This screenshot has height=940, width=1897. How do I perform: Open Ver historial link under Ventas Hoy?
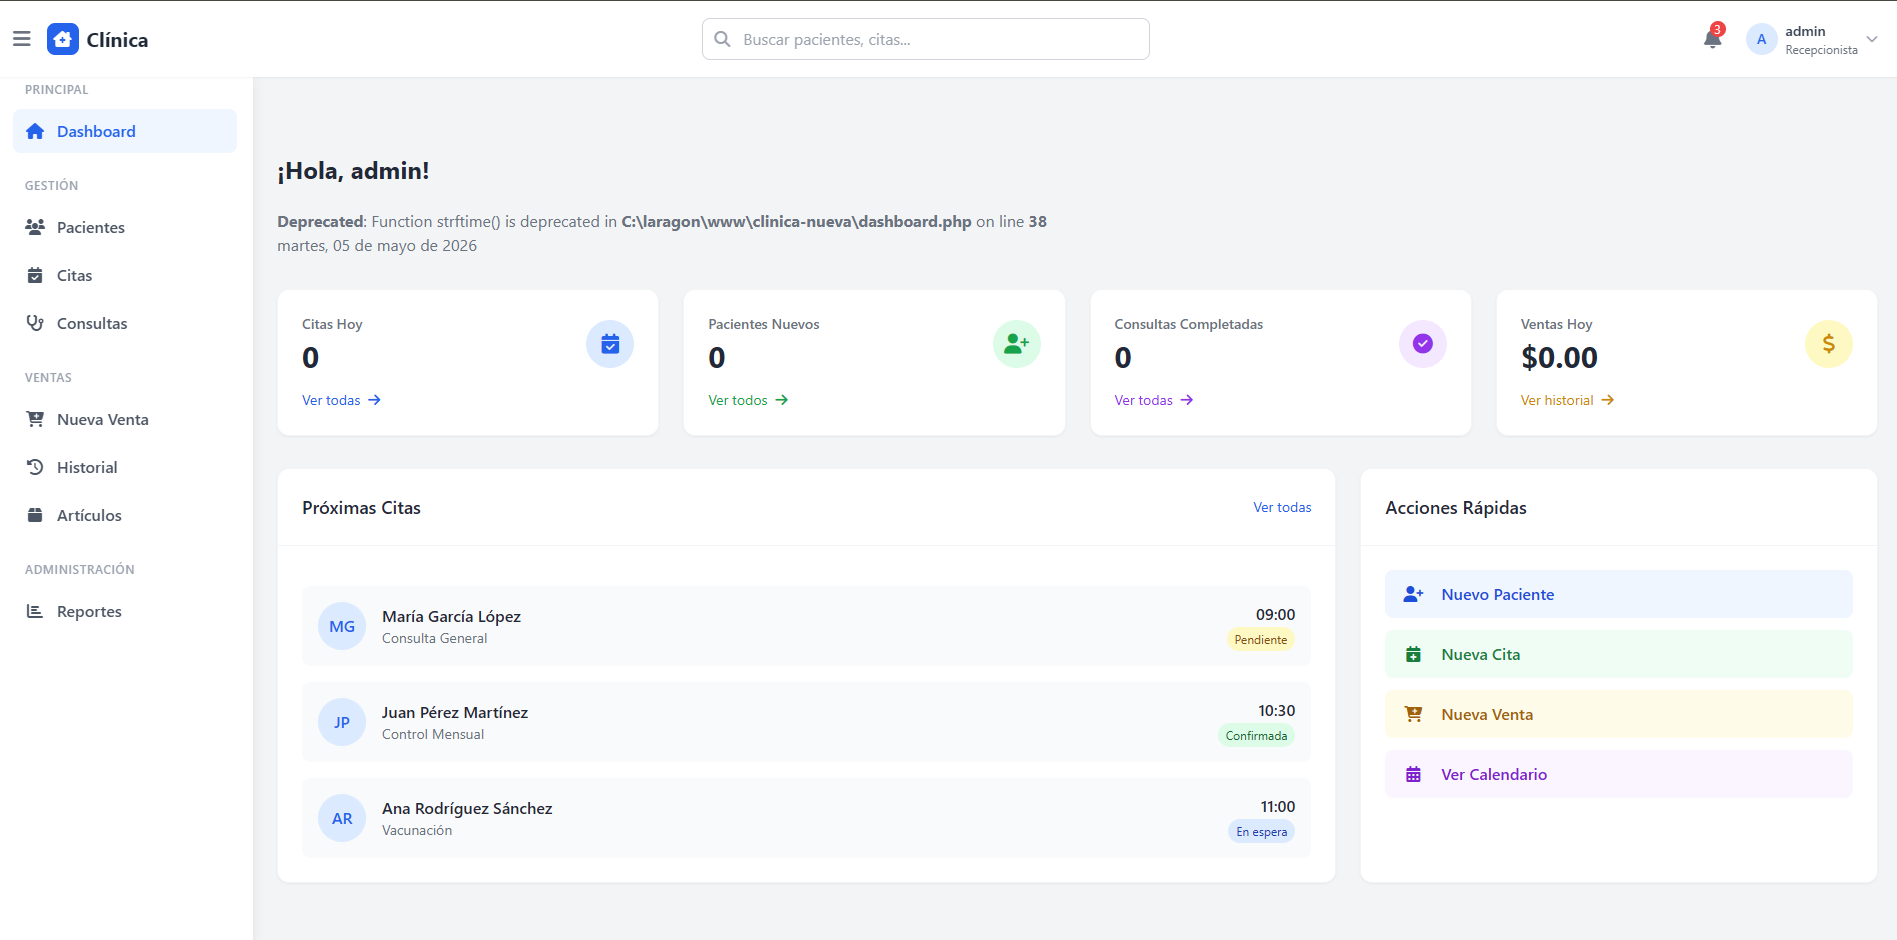pos(1567,400)
